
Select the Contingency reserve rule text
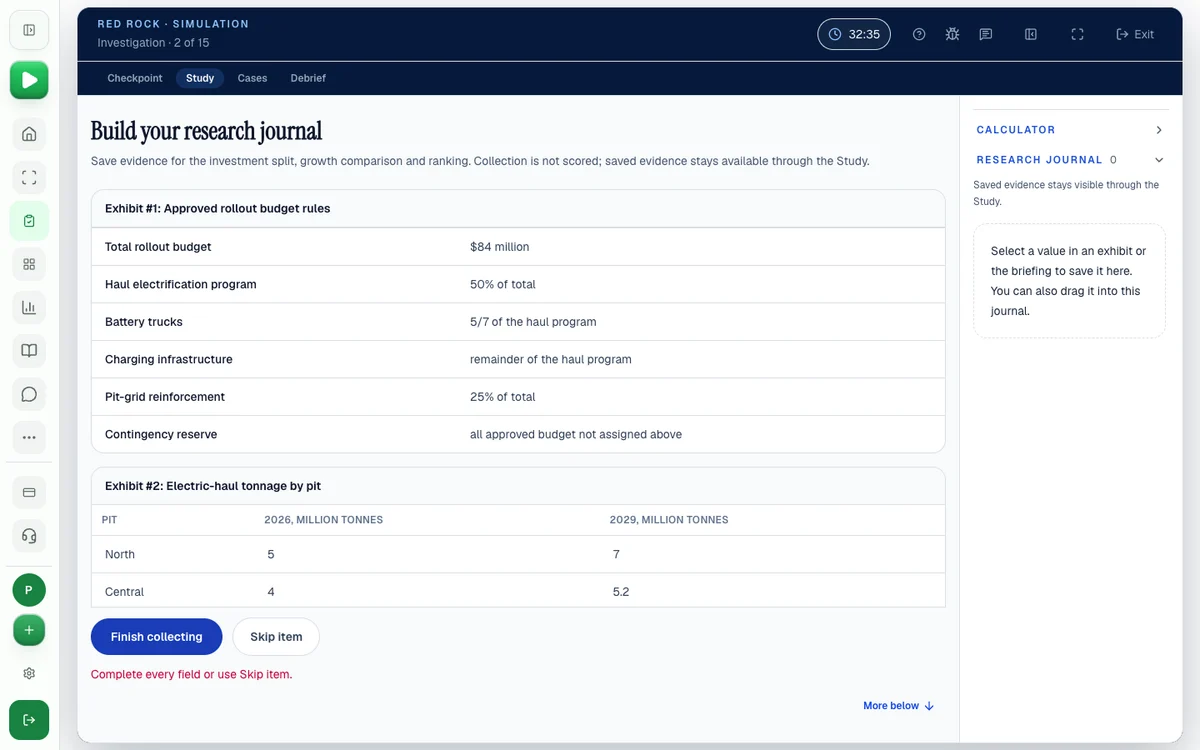tap(576, 434)
